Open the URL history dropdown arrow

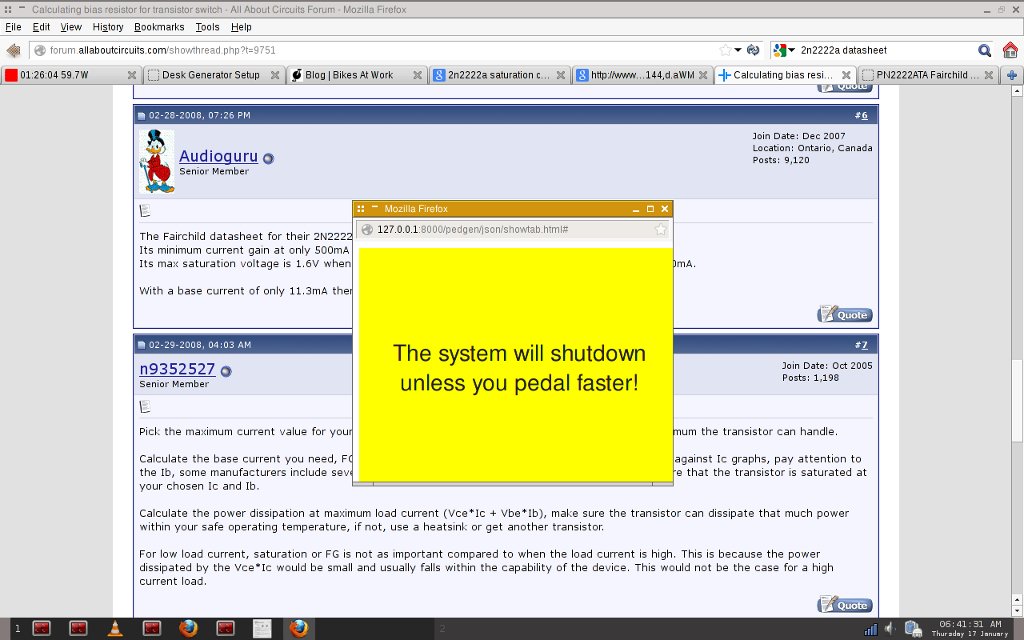[x=738, y=50]
